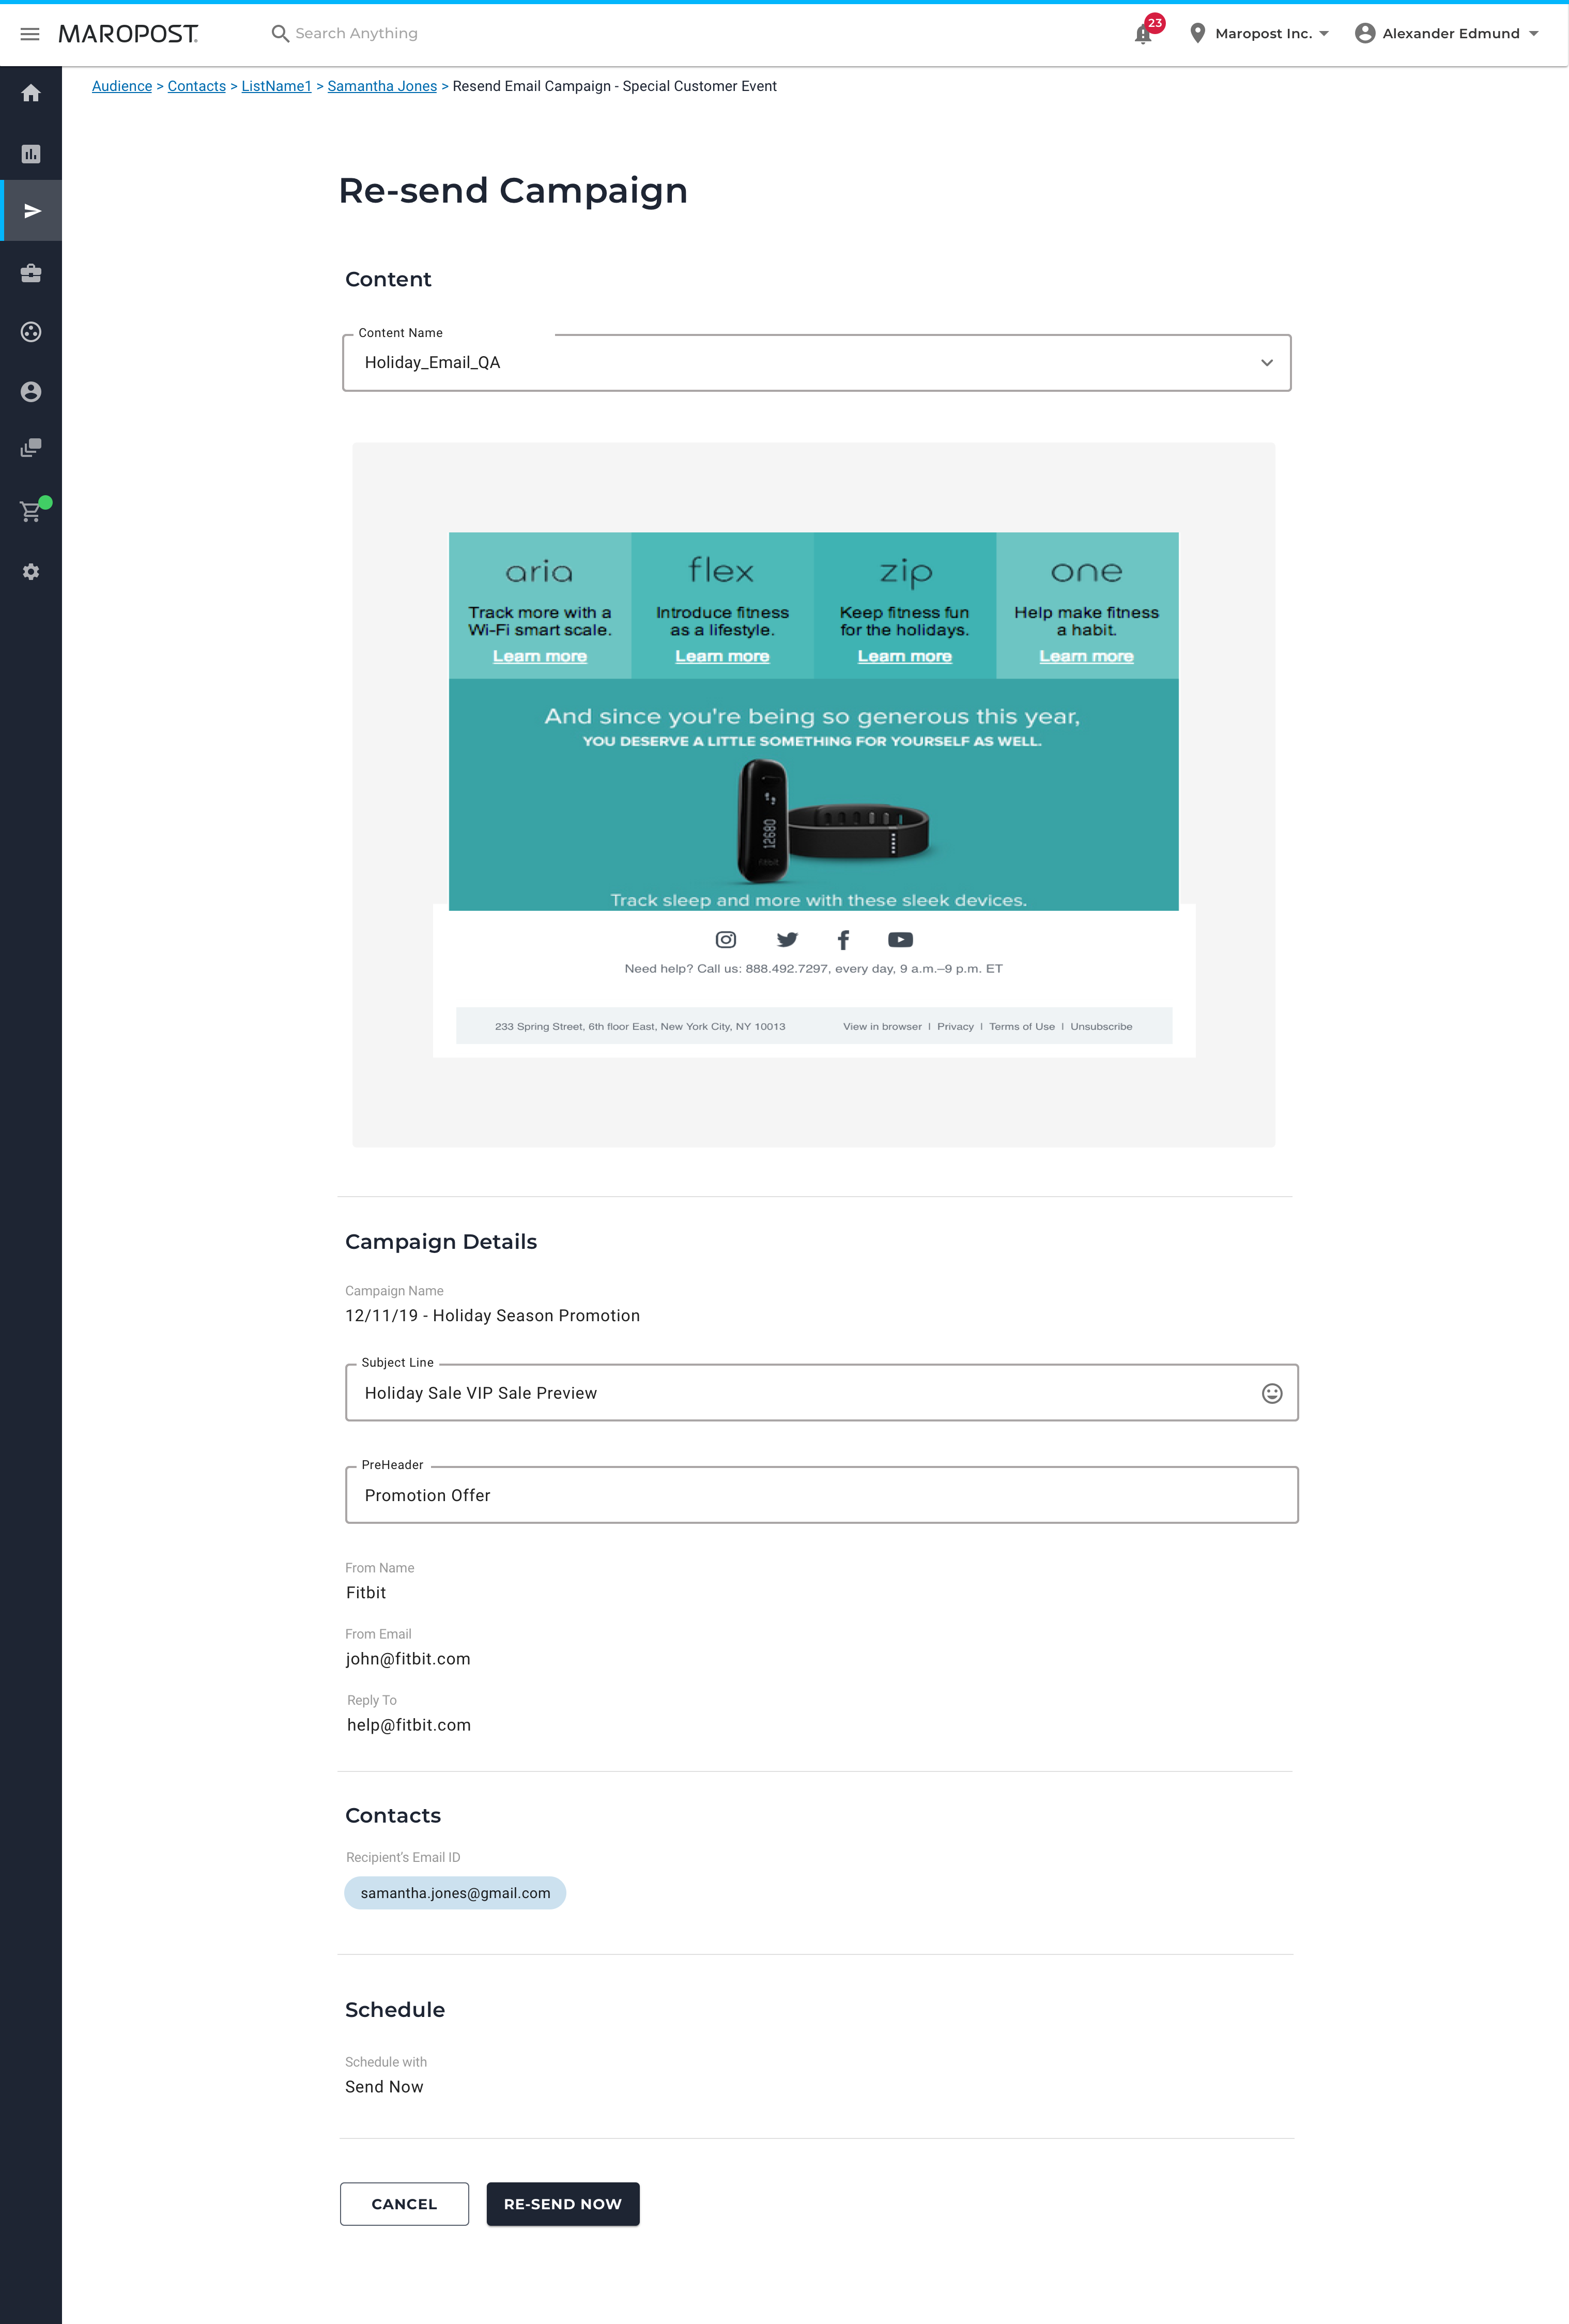Open the briefcase sidebar icon
1569x2324 pixels.
31,273
